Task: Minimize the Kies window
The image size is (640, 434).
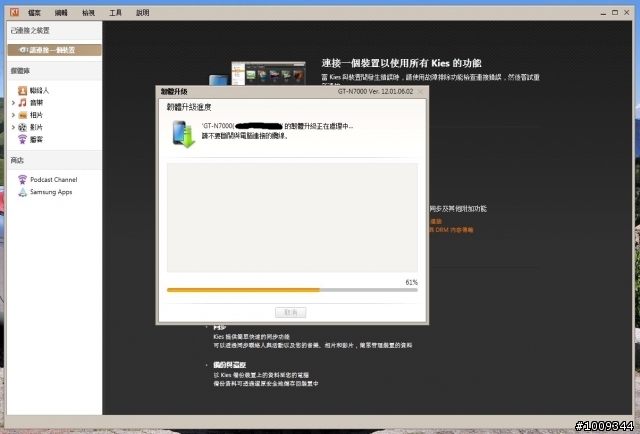Action: pos(603,13)
